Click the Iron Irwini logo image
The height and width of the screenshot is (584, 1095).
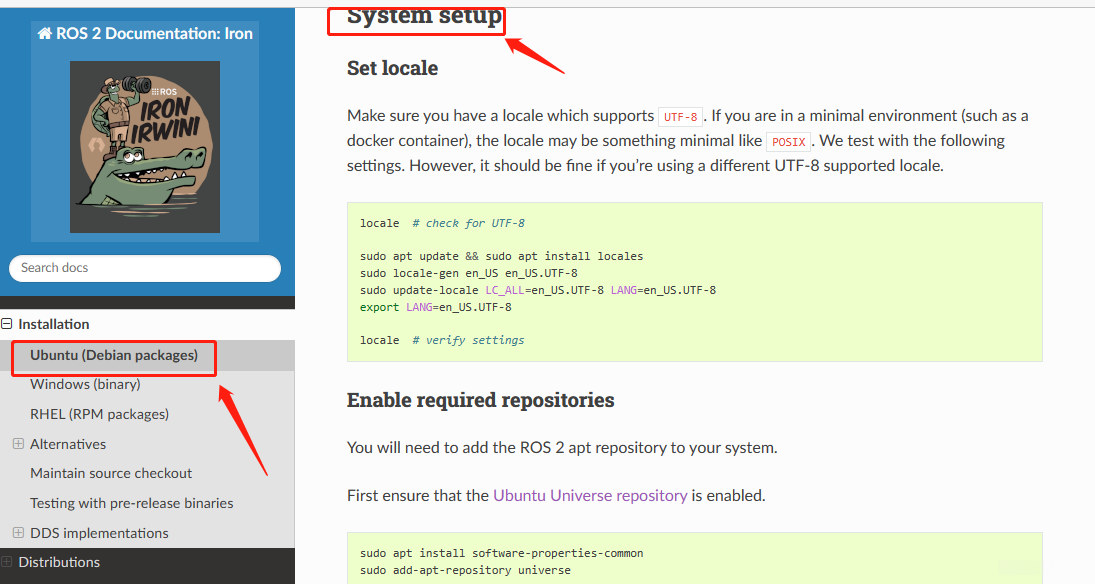(145, 147)
